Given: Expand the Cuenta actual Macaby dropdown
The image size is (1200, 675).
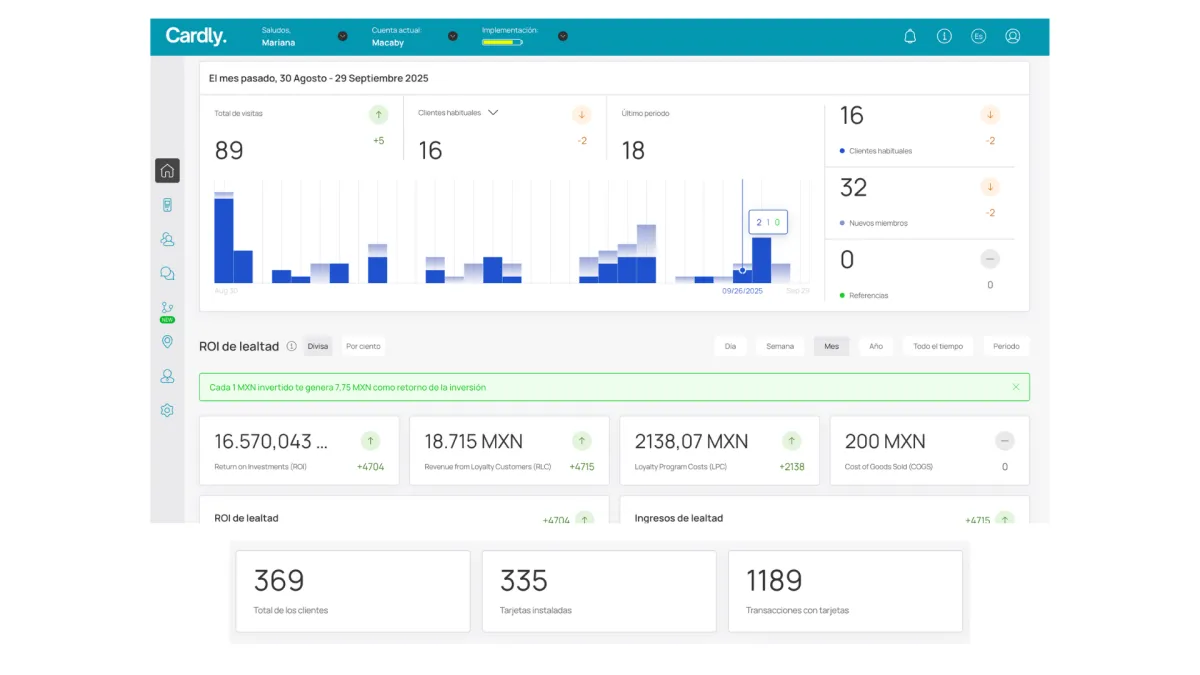Looking at the screenshot, I should pos(452,36).
